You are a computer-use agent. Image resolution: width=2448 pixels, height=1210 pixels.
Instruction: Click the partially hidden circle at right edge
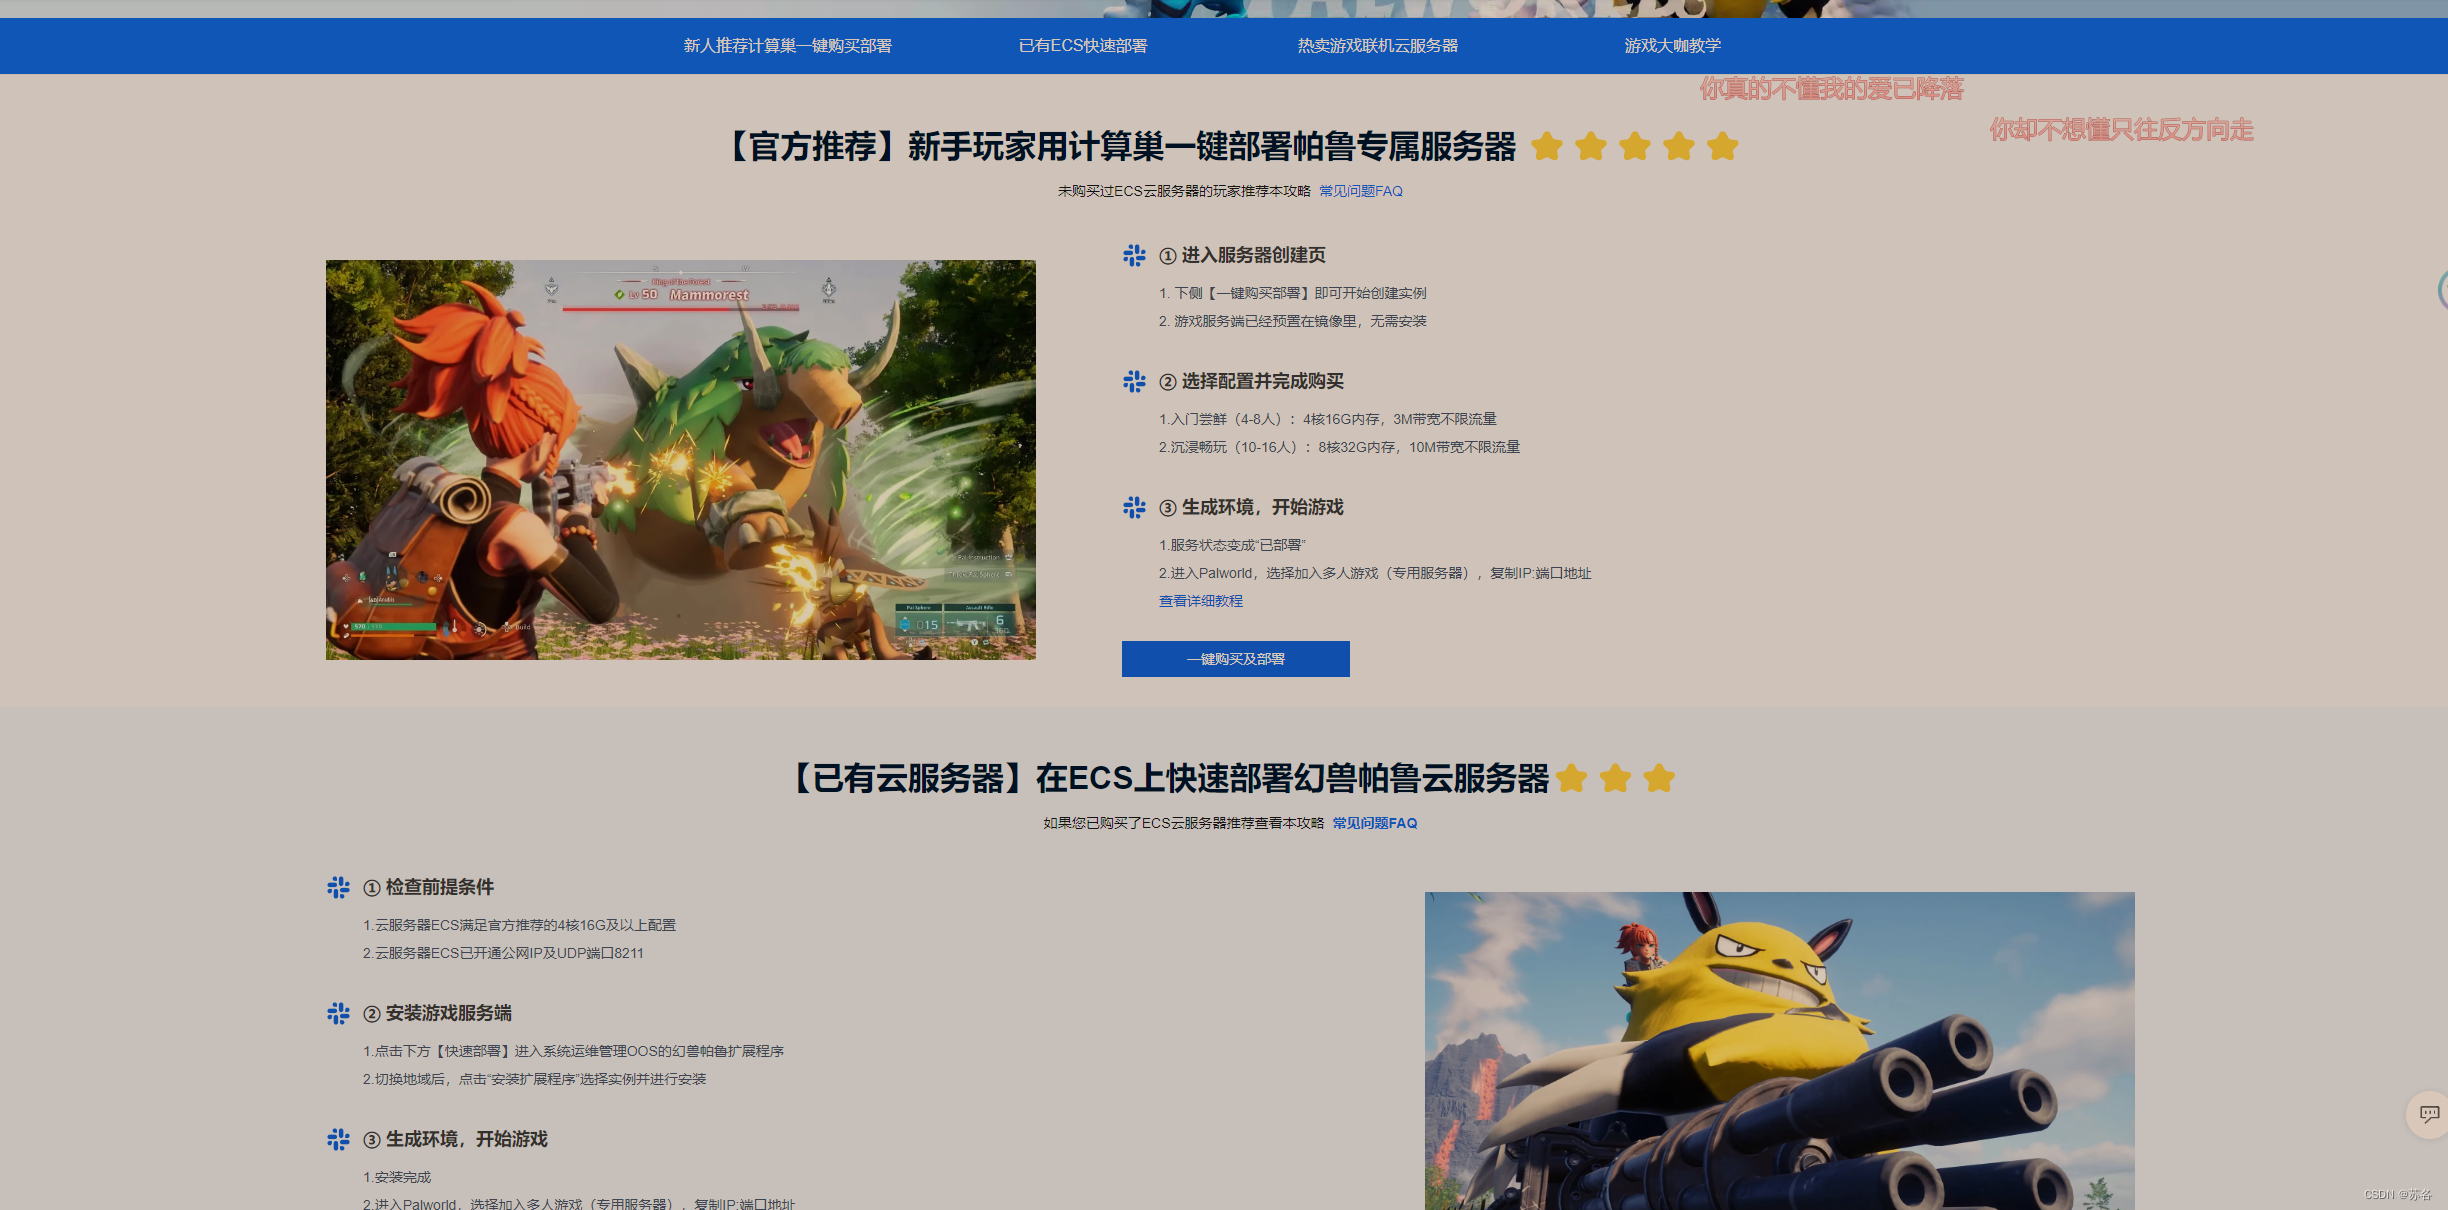(x=2442, y=290)
